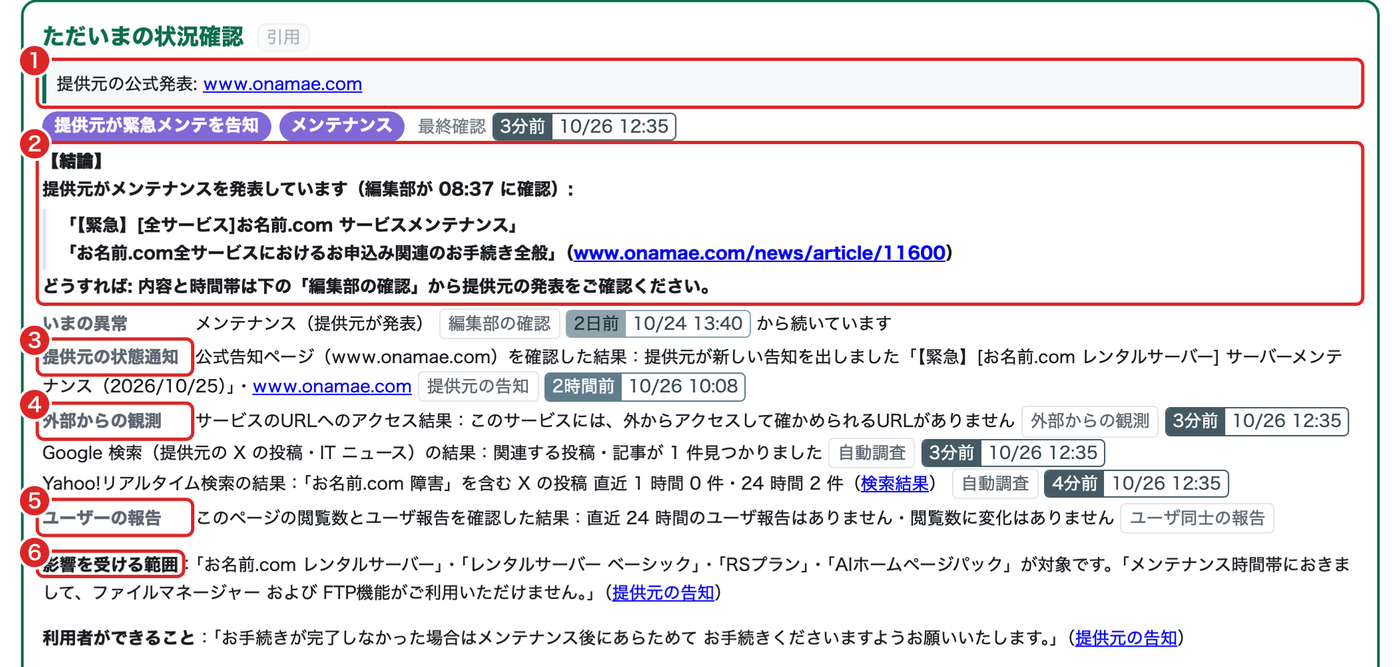
Task: Click the 3分前 badge in the Google 検索 row
Action: pos(951,453)
